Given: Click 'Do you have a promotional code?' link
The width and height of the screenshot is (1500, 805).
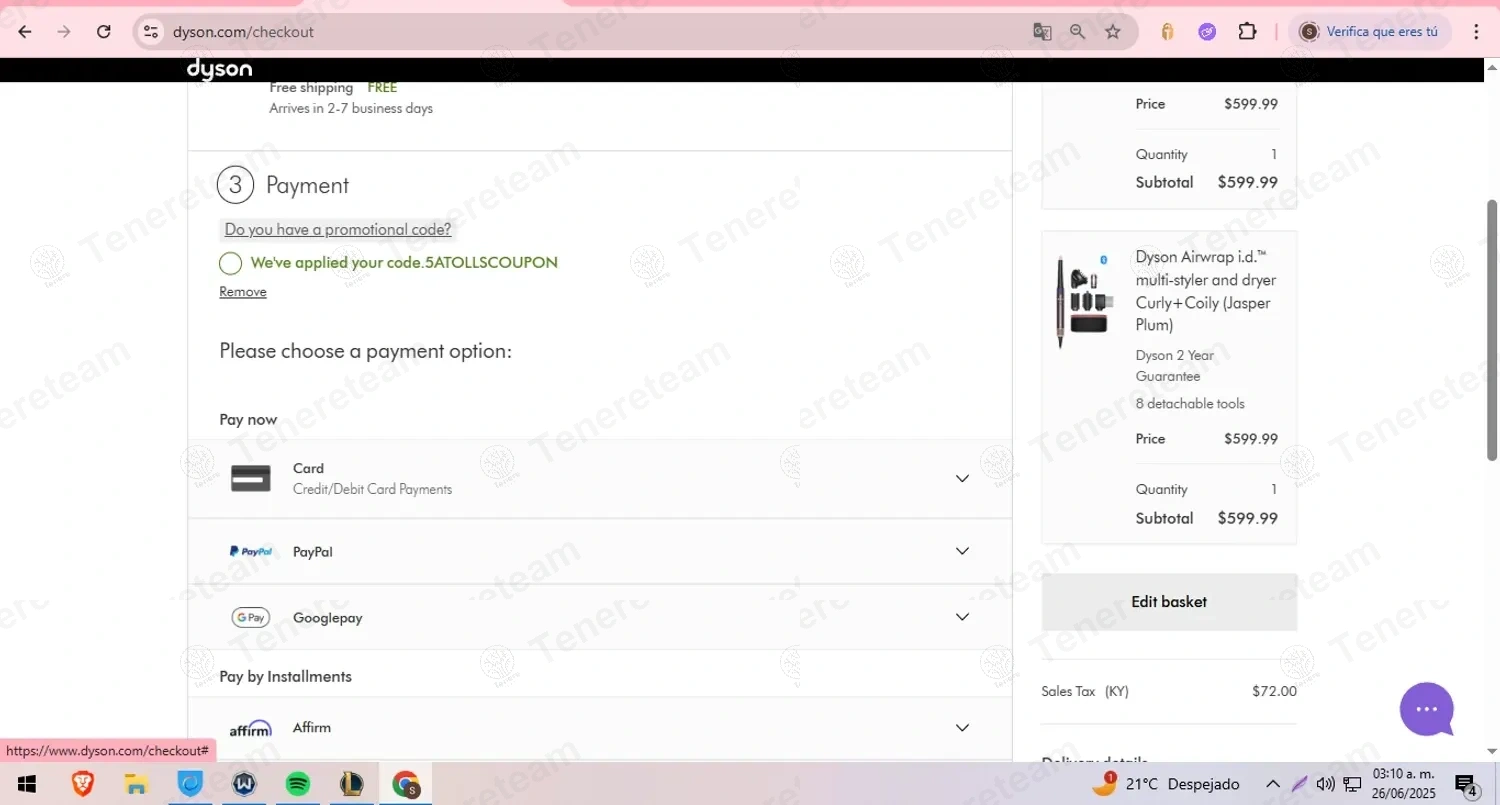Looking at the screenshot, I should [338, 230].
